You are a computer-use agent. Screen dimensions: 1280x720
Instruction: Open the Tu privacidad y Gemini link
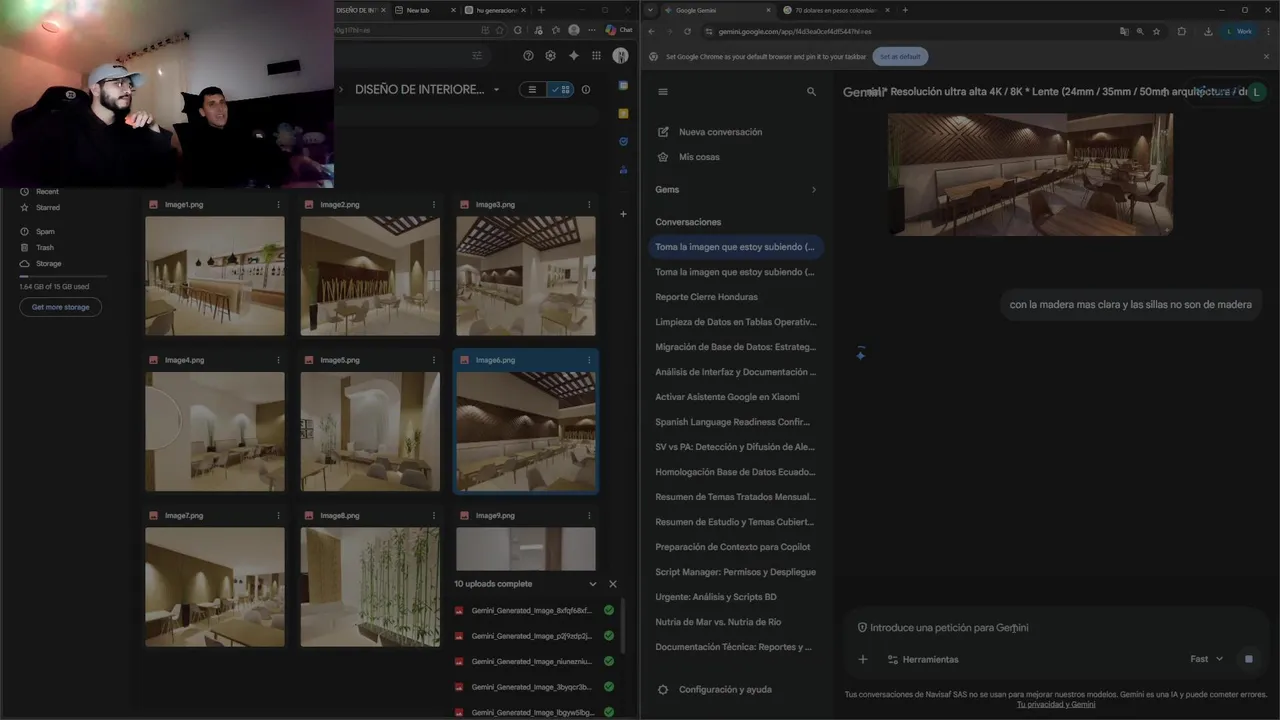click(x=1056, y=704)
